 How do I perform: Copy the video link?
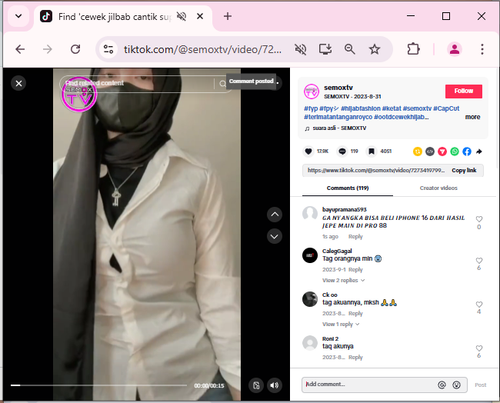click(x=464, y=170)
